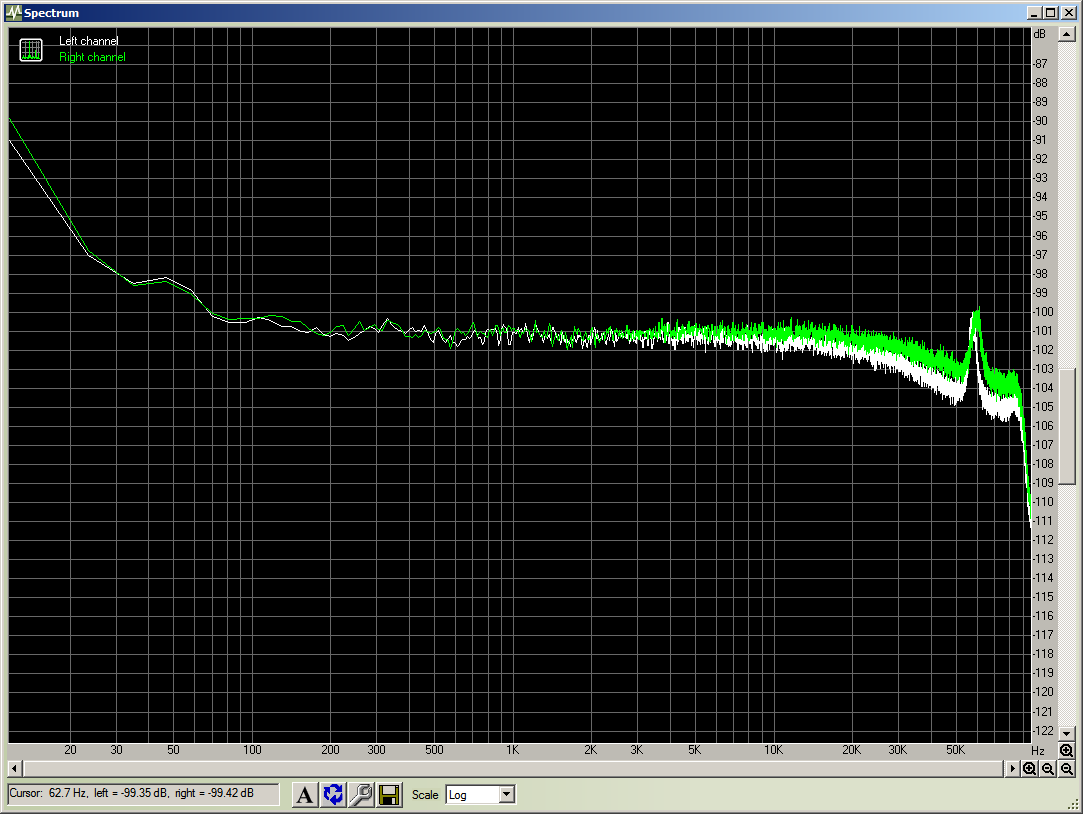Maximize the Spectrum window

click(x=1051, y=12)
